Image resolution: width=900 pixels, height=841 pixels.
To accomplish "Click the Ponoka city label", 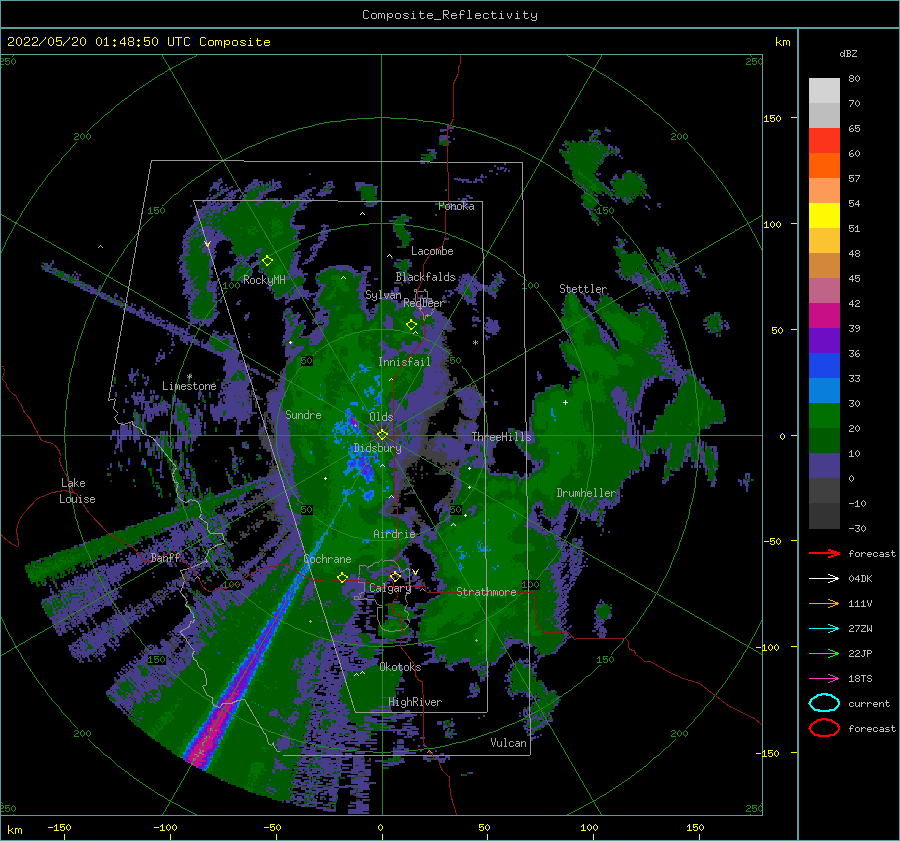I will (456, 206).
